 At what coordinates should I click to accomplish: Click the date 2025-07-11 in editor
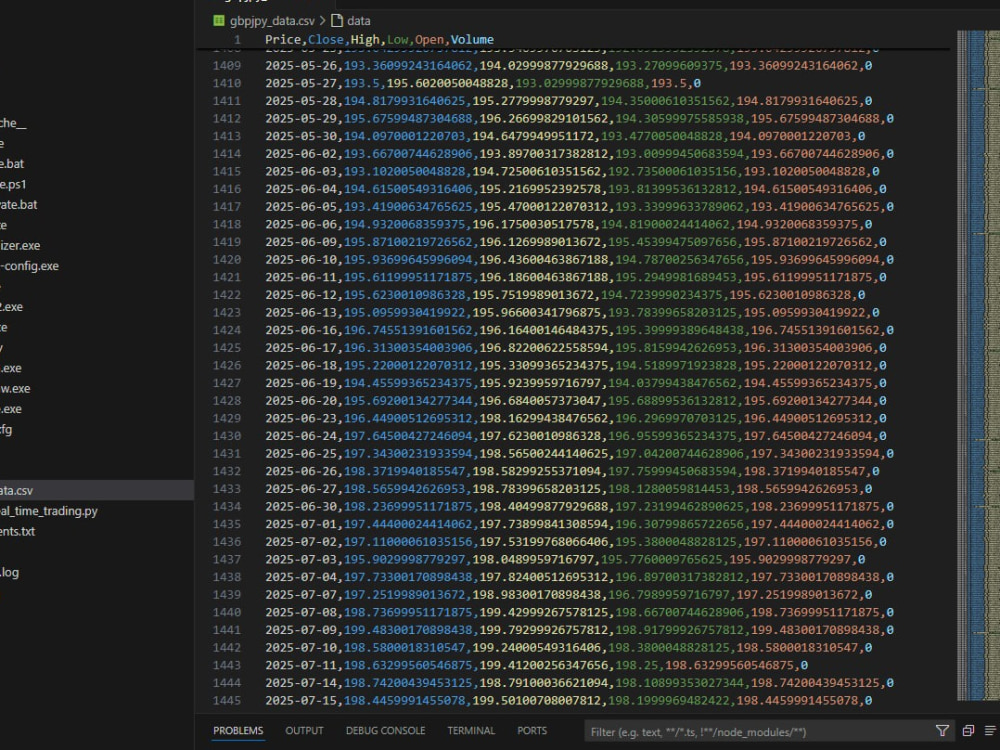[x=303, y=665]
